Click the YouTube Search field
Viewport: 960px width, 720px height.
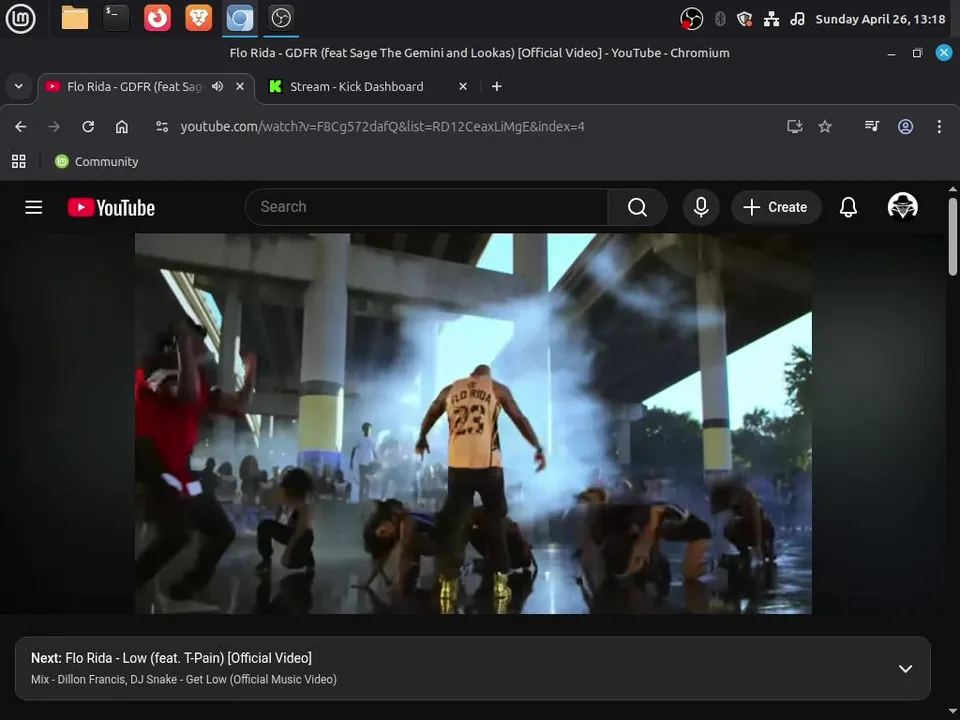pos(426,207)
